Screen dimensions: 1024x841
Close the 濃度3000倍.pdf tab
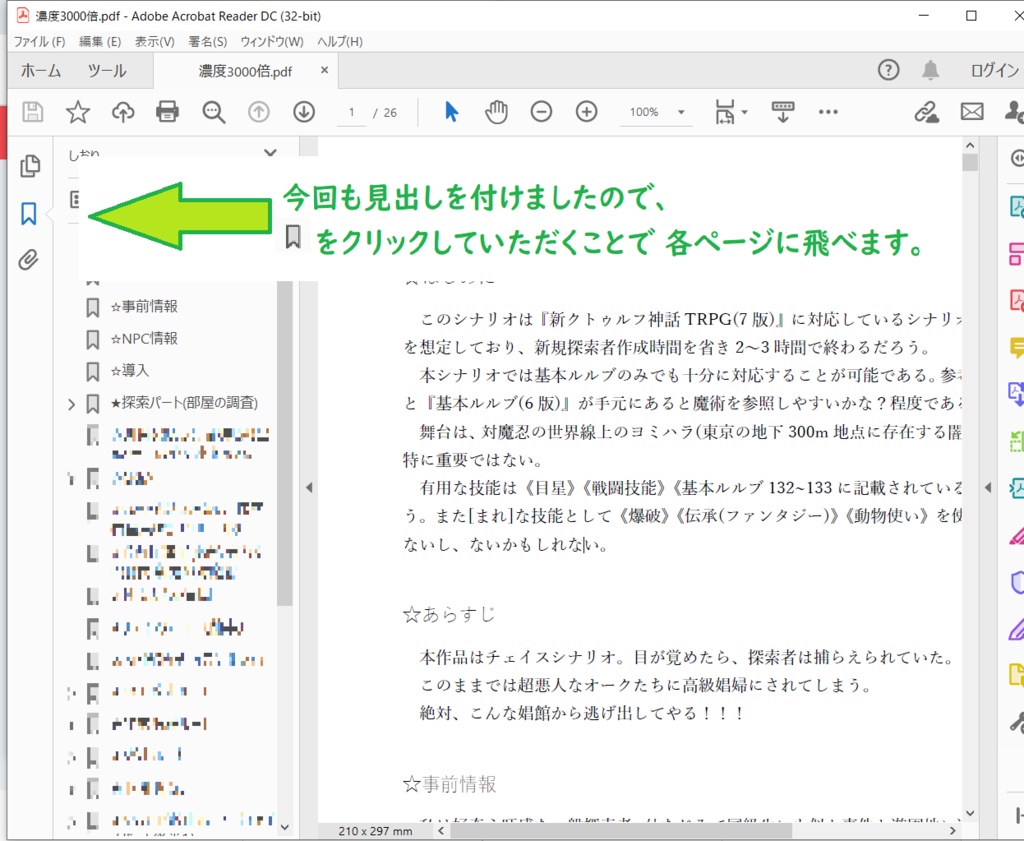(324, 70)
